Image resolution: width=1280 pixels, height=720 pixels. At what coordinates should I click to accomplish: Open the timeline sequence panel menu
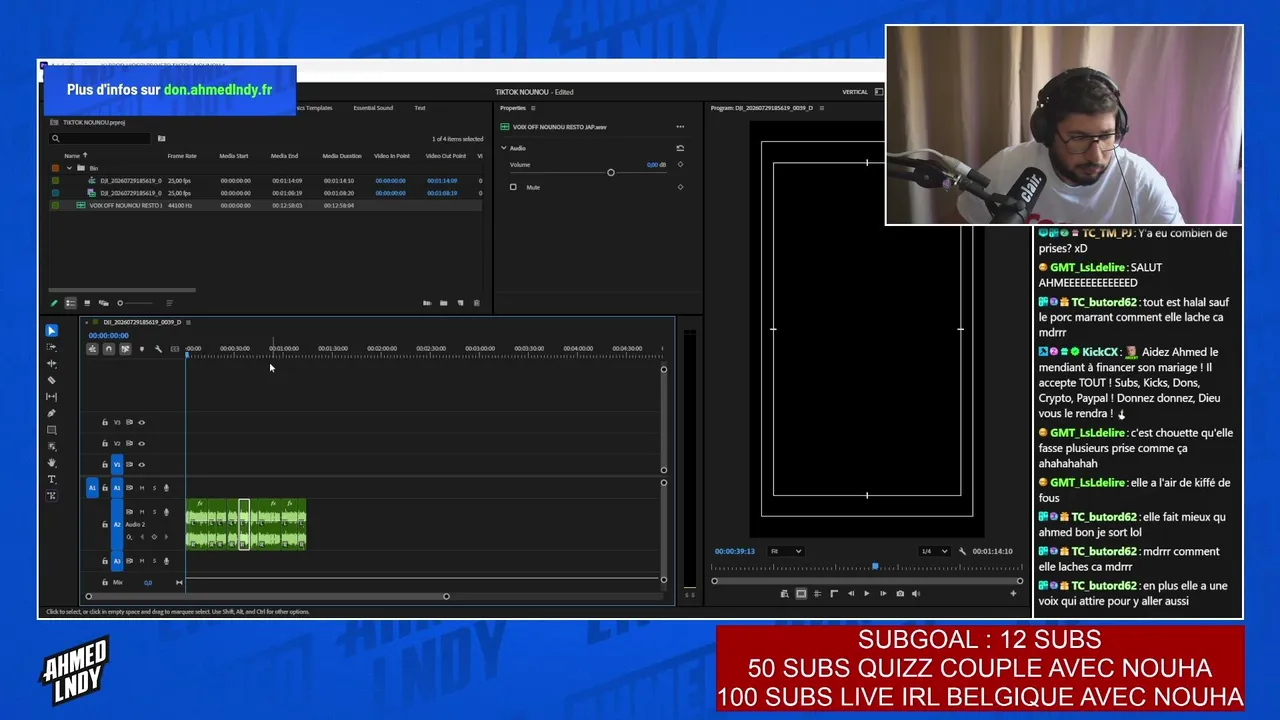(x=188, y=322)
